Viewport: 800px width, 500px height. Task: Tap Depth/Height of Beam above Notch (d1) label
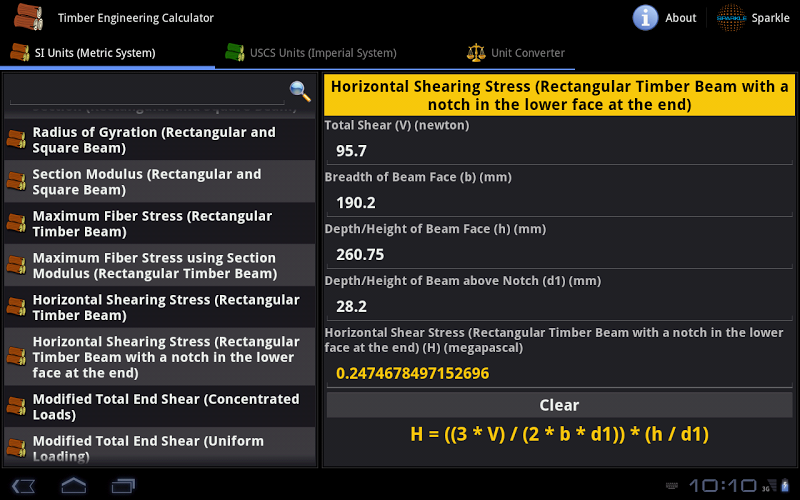tap(463, 281)
